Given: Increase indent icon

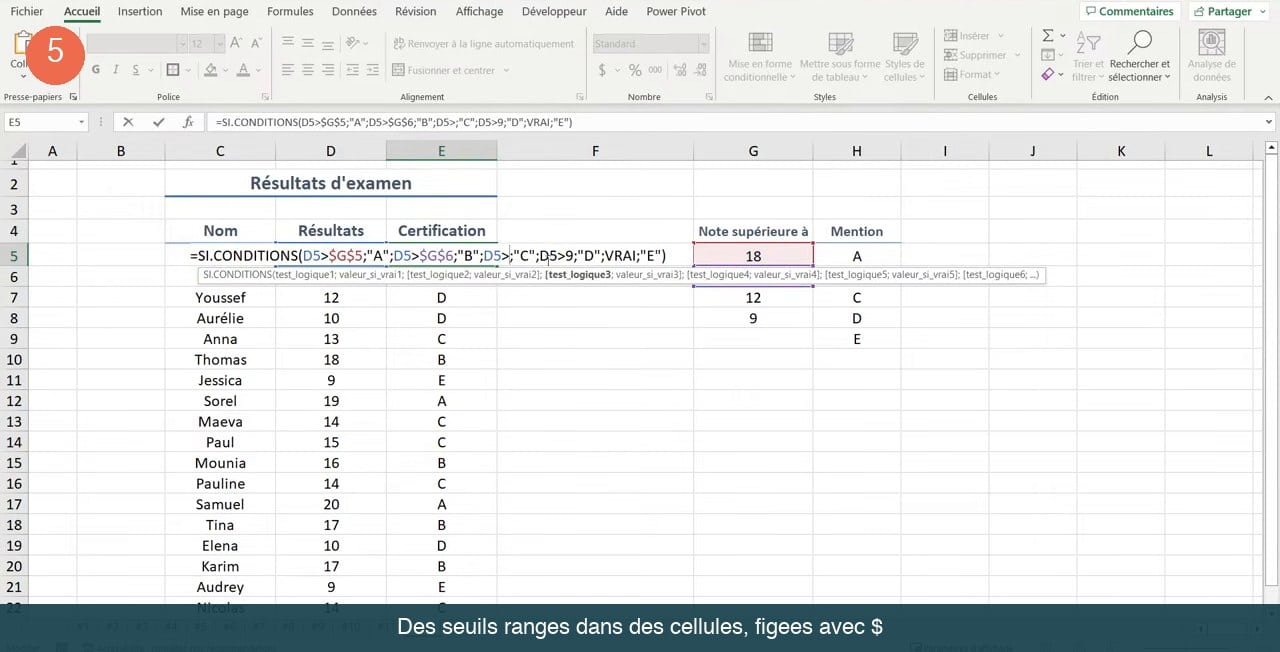Looking at the screenshot, I should pos(373,70).
